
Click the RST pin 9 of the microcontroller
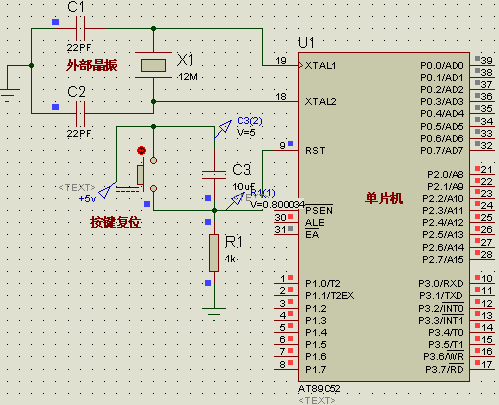(286, 150)
